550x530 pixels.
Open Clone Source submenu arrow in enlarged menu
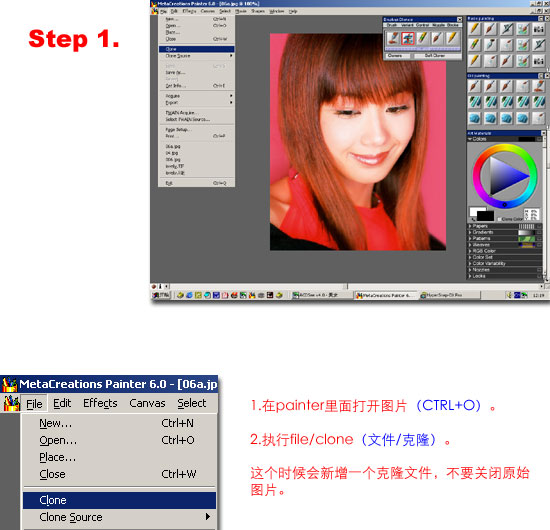pyautogui.click(x=208, y=517)
